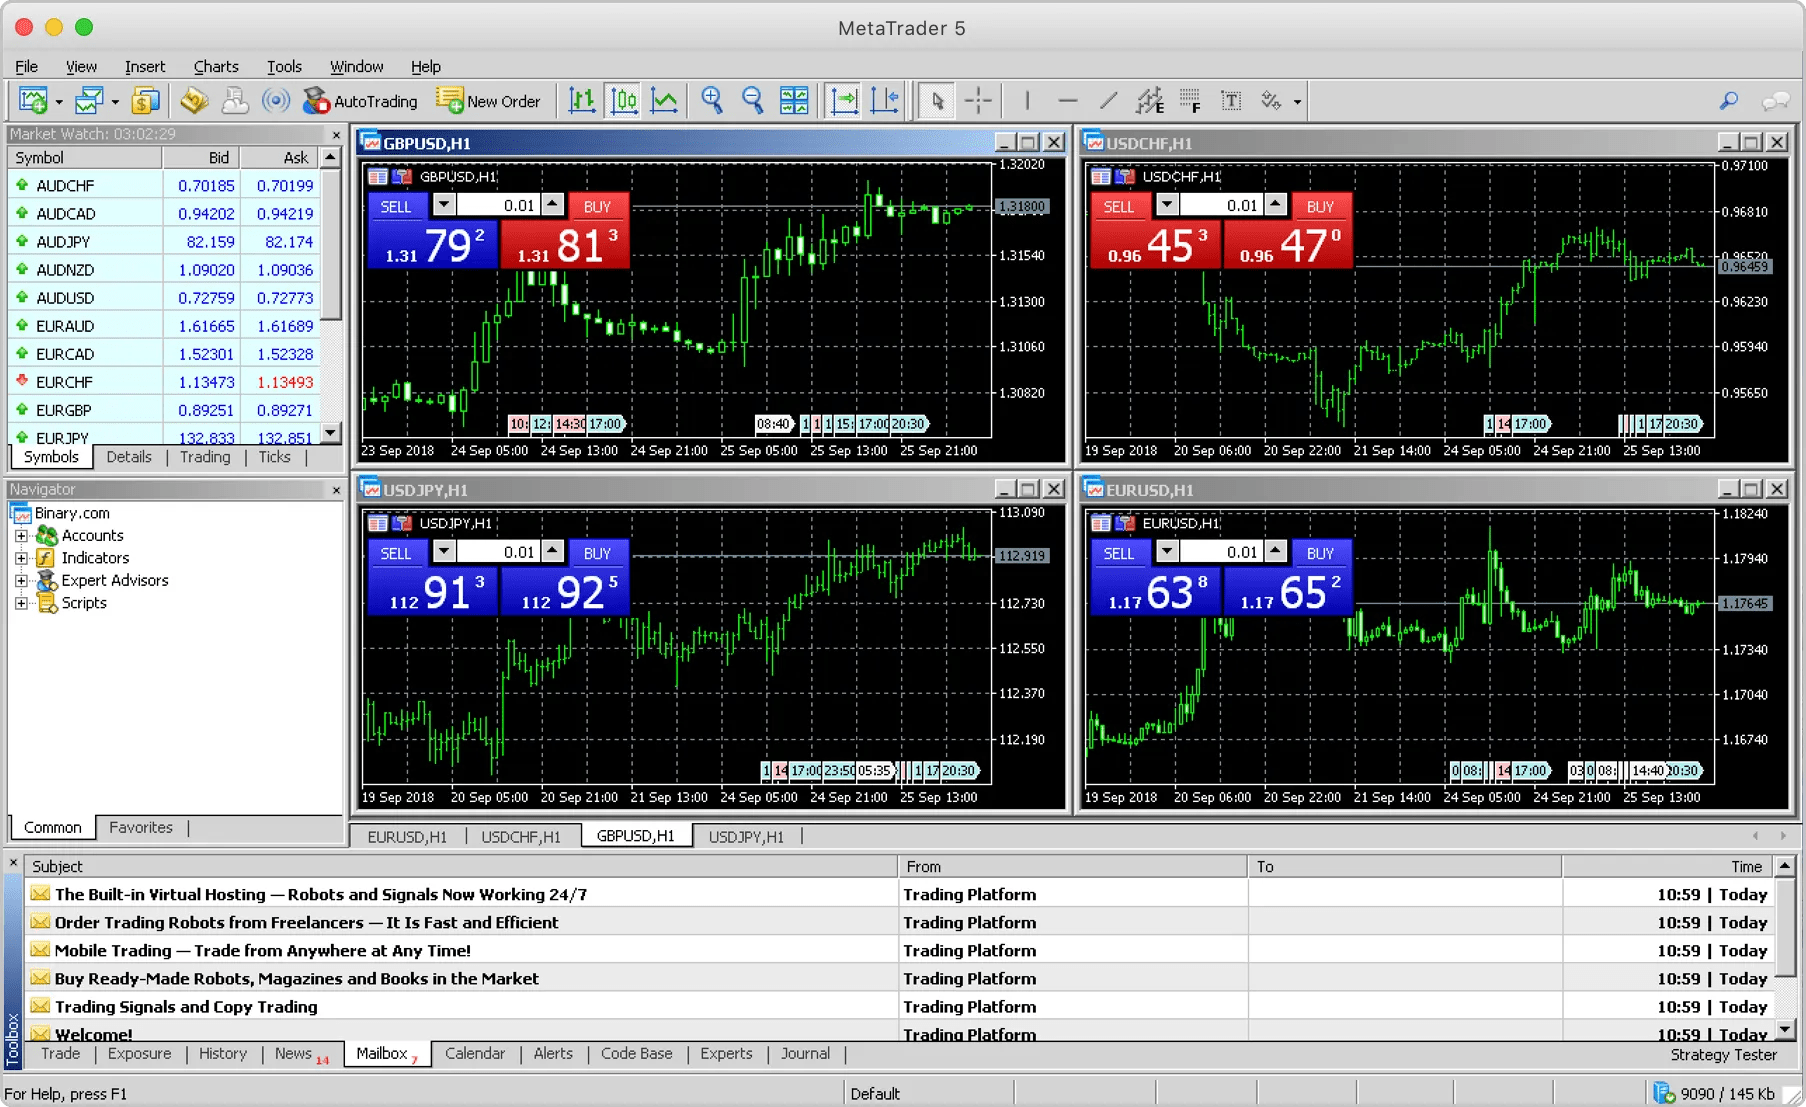Switch to USDJPY,H1 chart tab
The height and width of the screenshot is (1107, 1806).
click(x=746, y=836)
